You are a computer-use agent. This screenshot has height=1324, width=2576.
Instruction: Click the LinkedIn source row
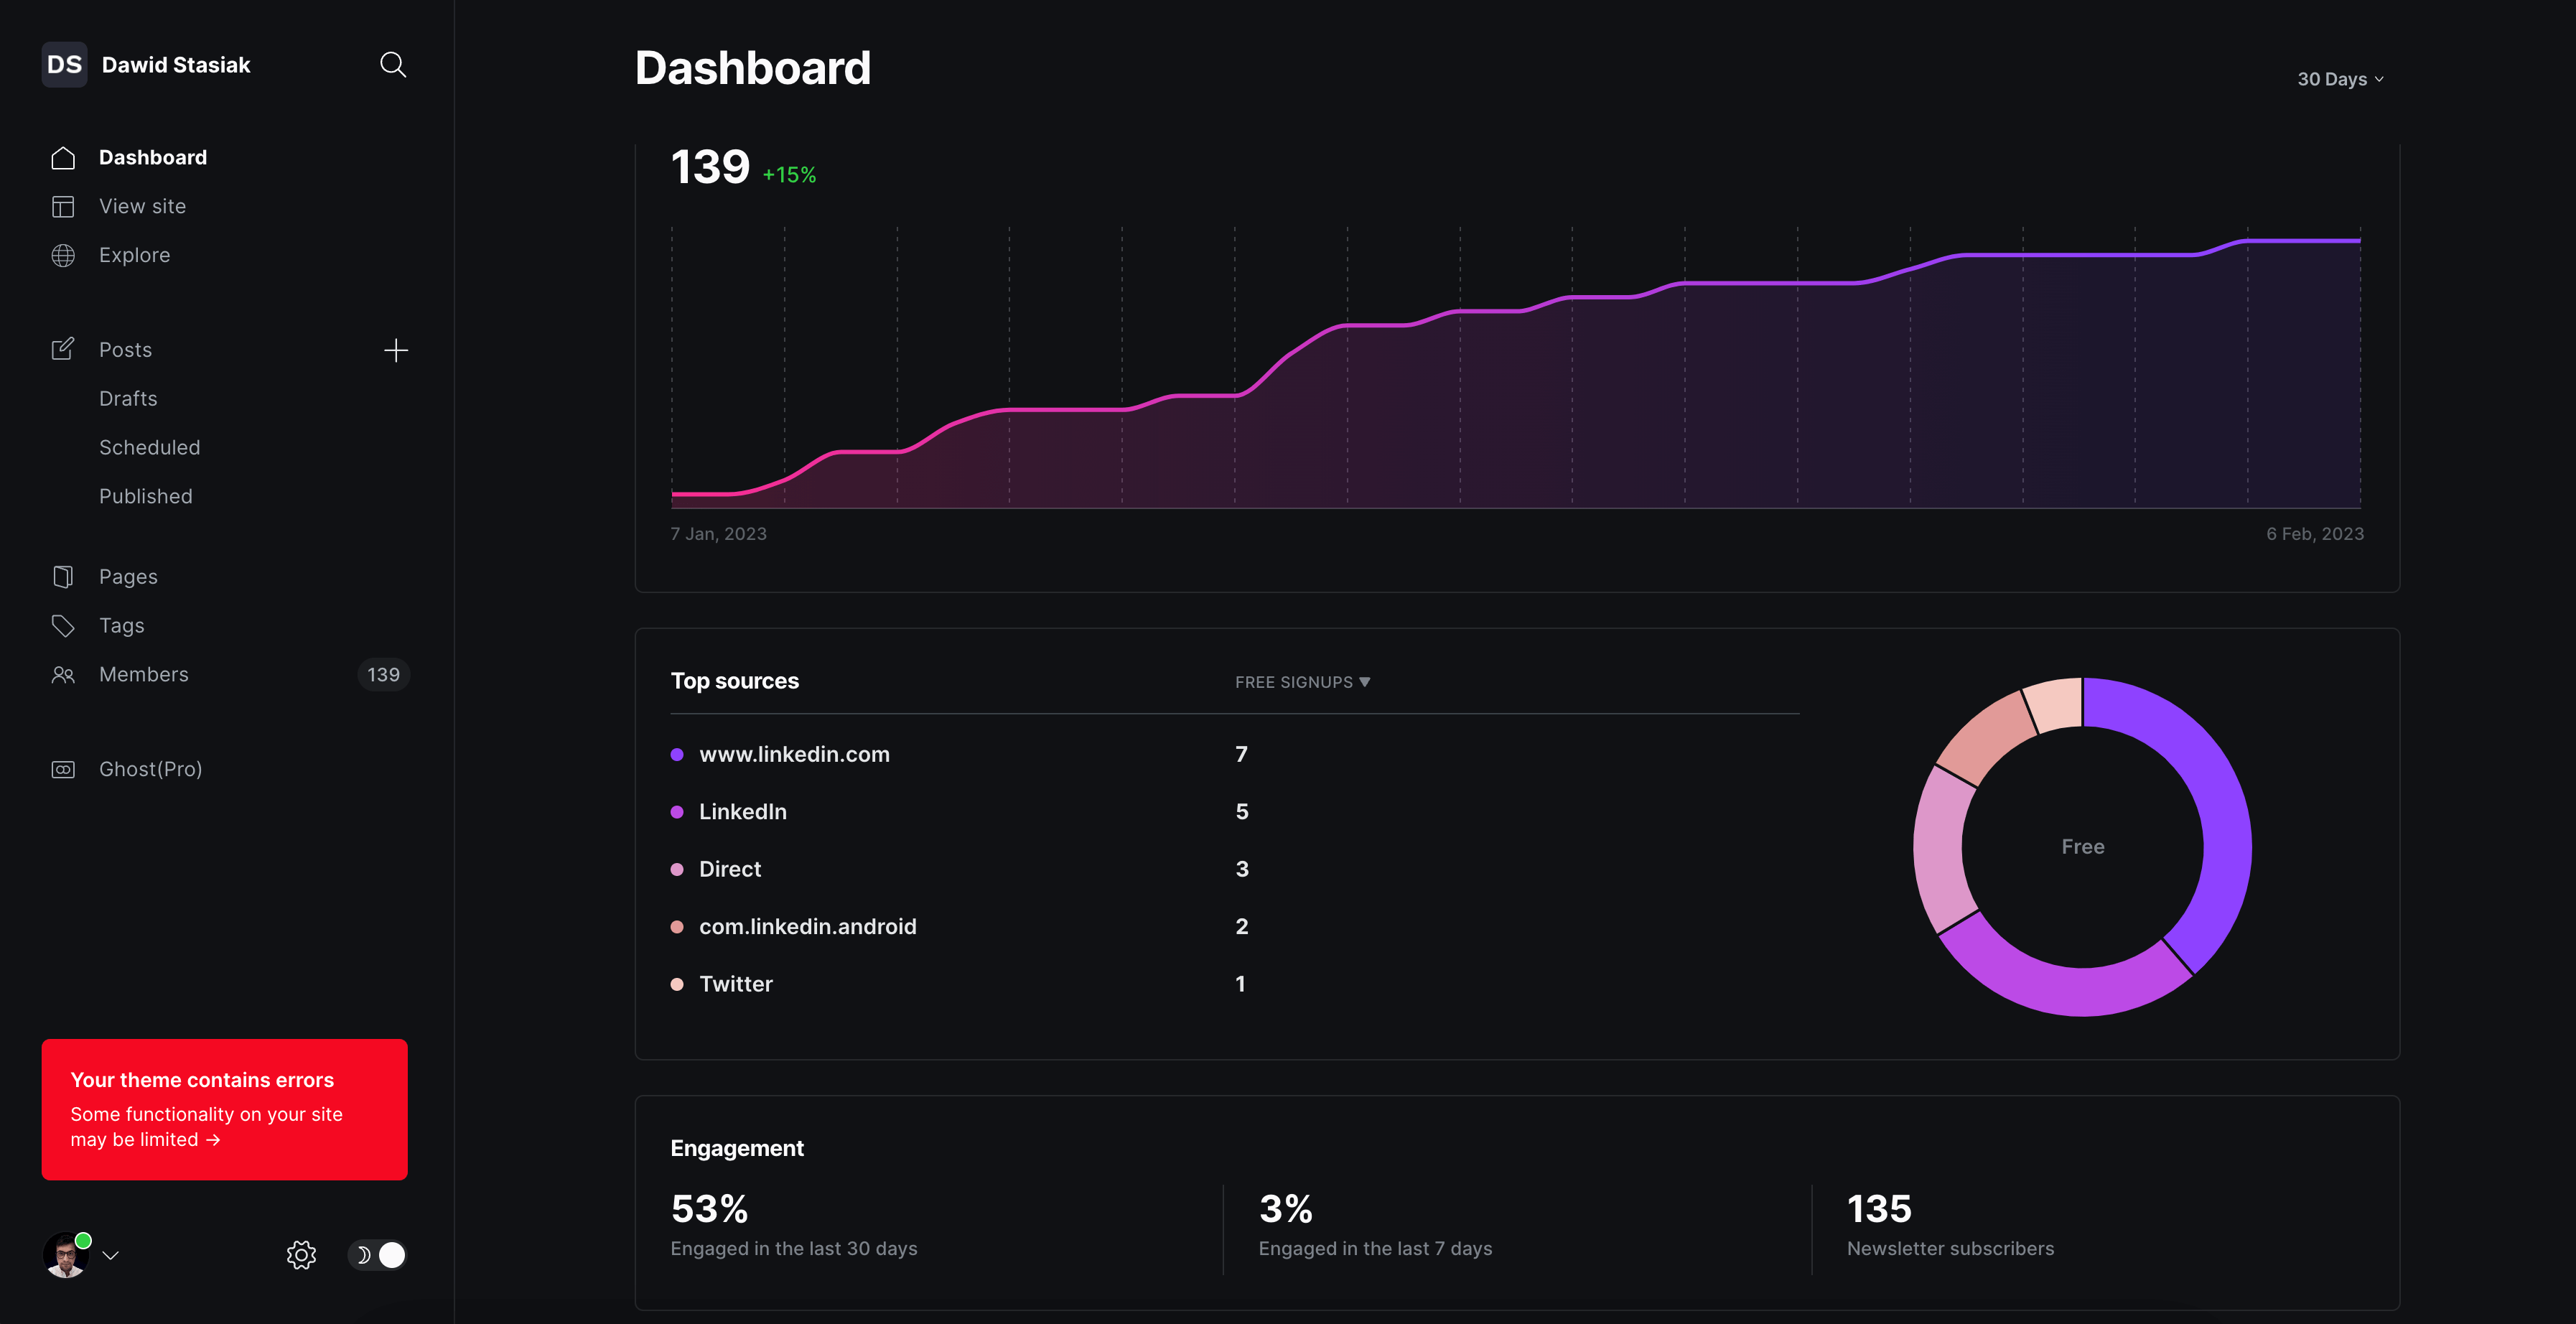point(1234,812)
